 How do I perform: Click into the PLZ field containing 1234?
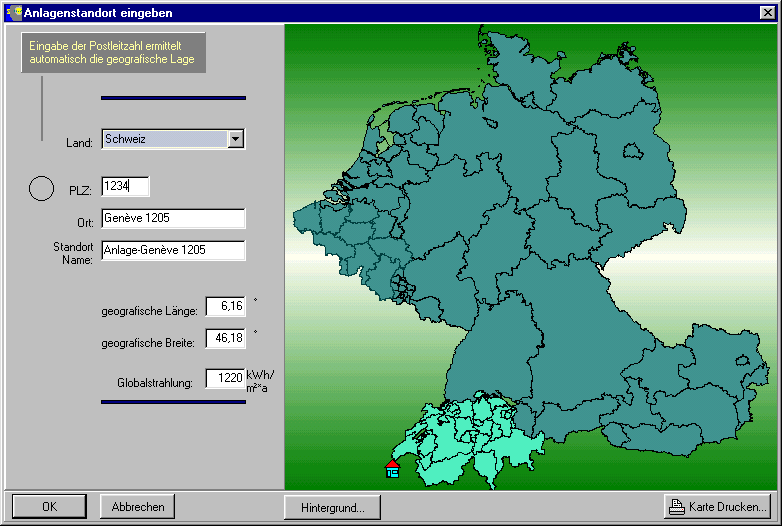click(125, 186)
